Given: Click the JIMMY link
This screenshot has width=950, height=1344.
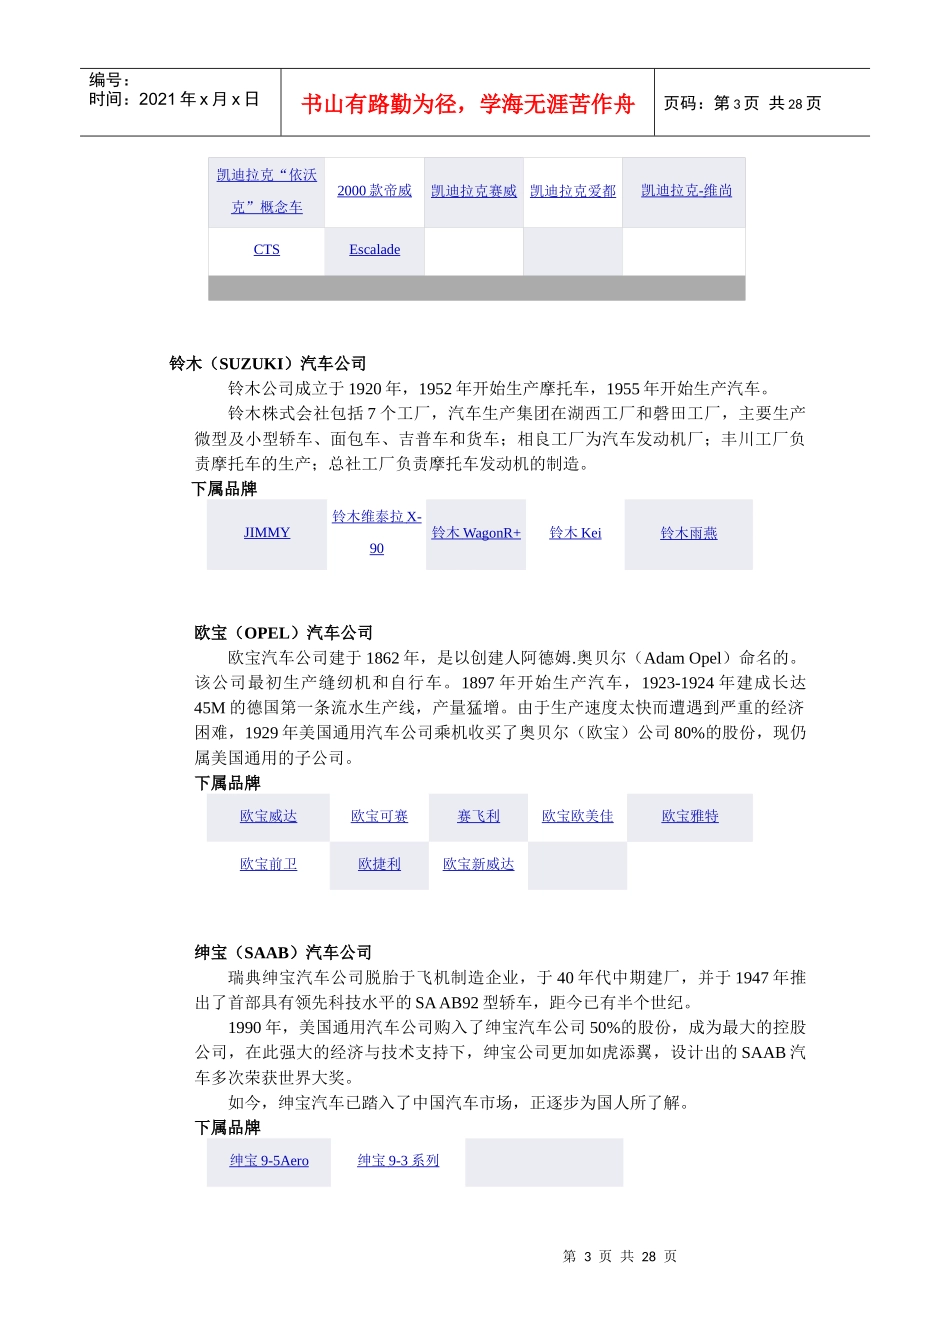Looking at the screenshot, I should click(267, 532).
